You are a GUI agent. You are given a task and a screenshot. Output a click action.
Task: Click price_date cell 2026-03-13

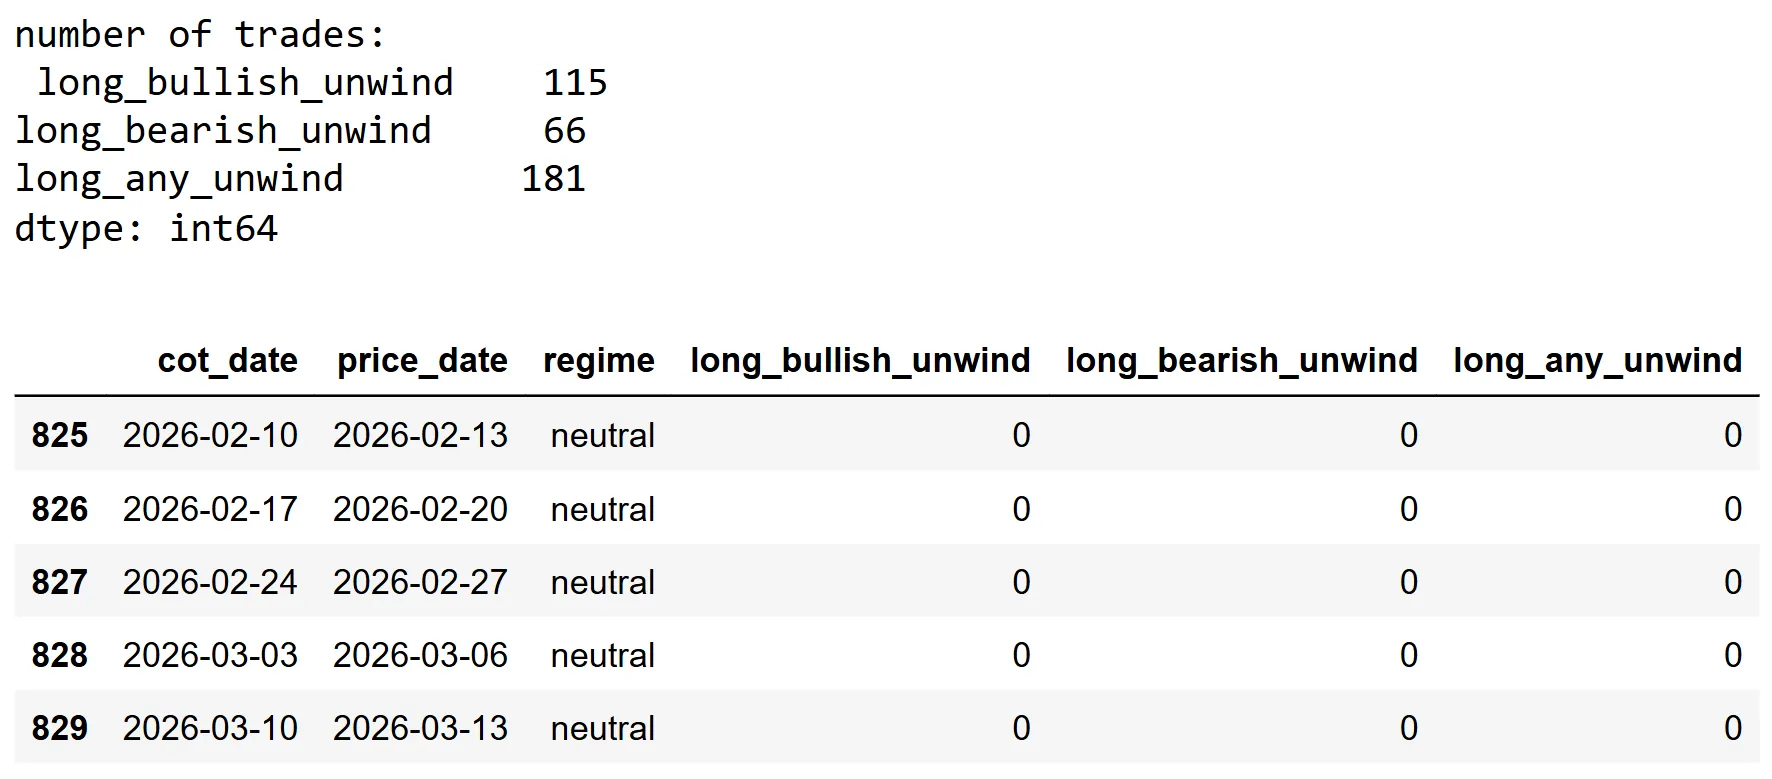coord(420,728)
